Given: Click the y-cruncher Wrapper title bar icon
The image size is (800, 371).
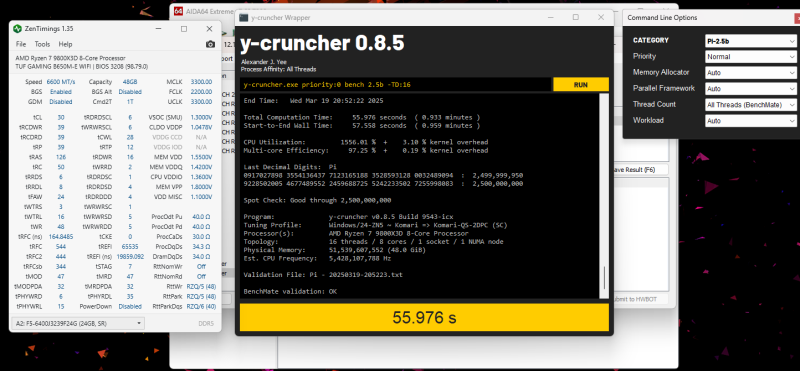Looking at the screenshot, I should (x=244, y=17).
